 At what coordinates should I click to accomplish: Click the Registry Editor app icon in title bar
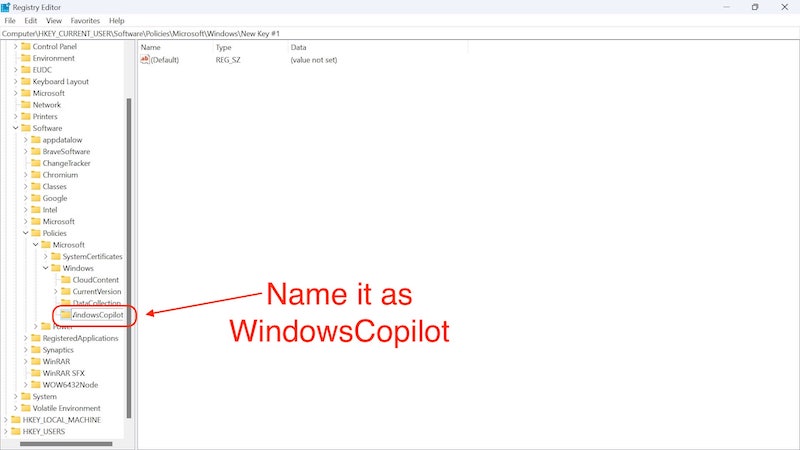[x=6, y=7]
